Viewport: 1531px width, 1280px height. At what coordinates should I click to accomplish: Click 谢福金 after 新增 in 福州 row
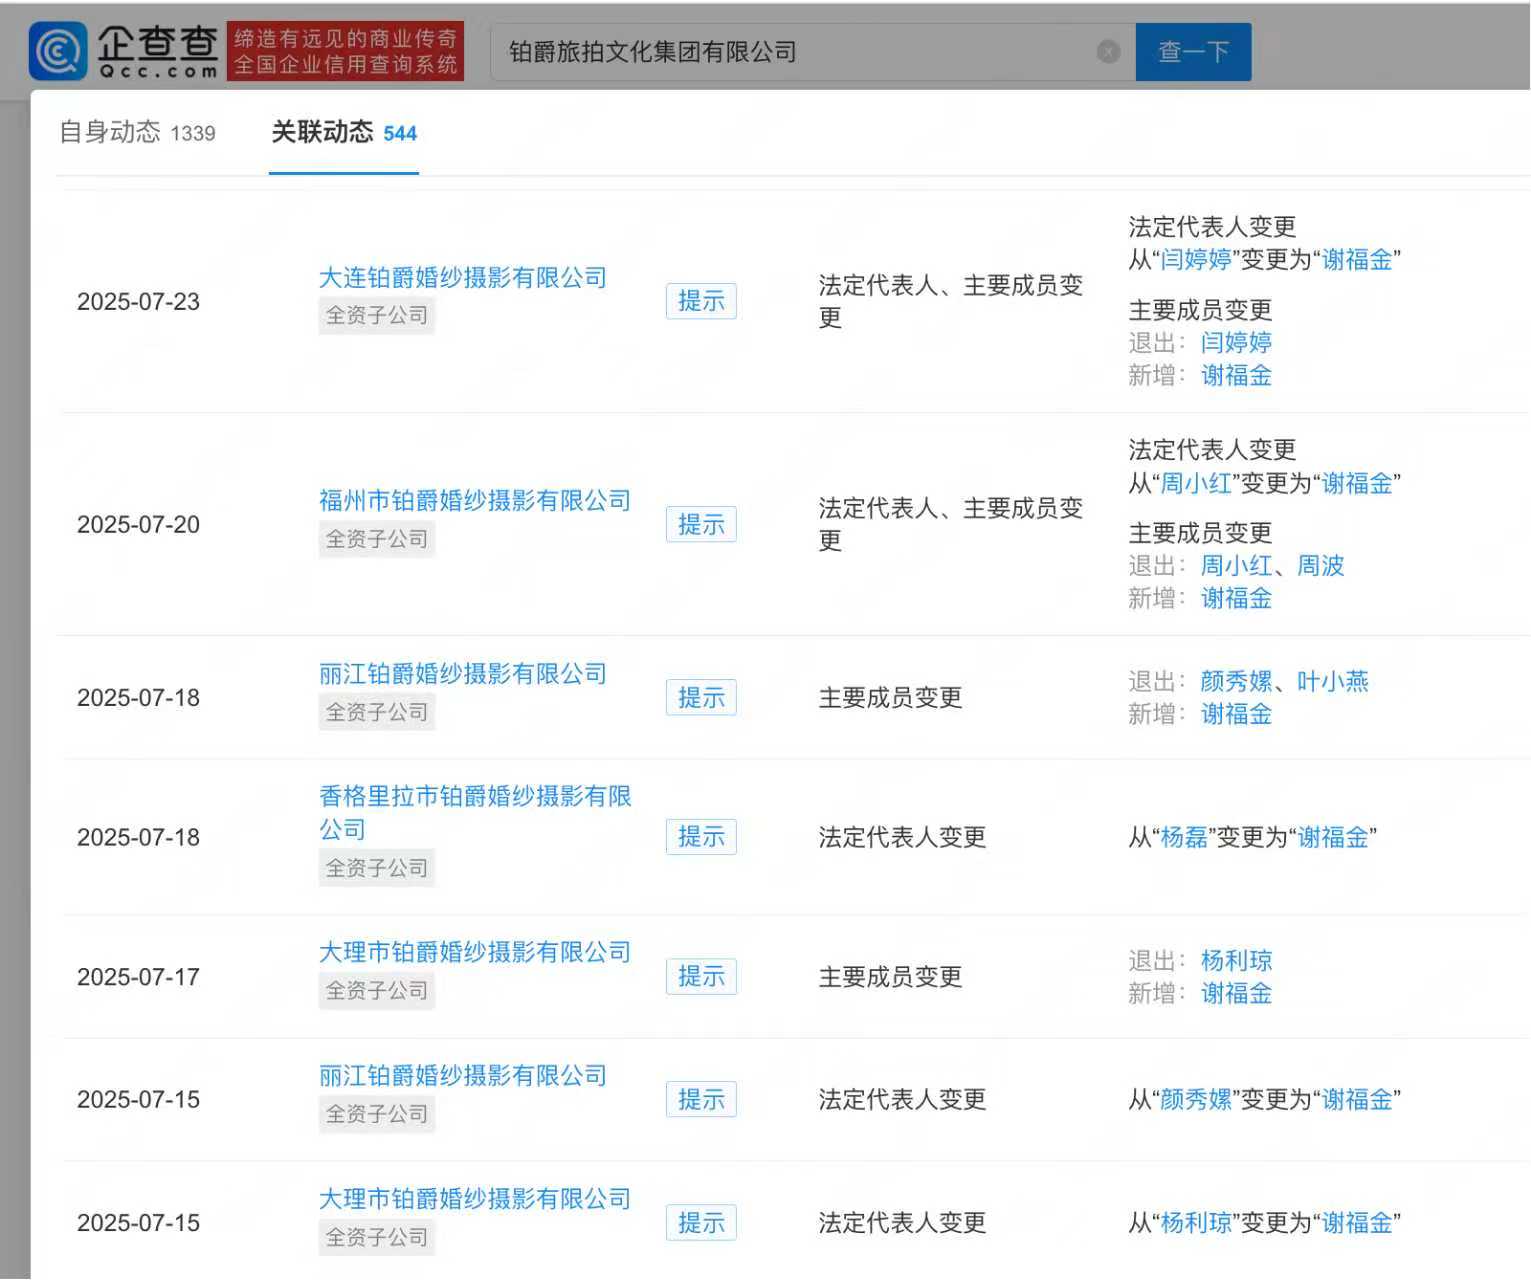coord(1236,598)
